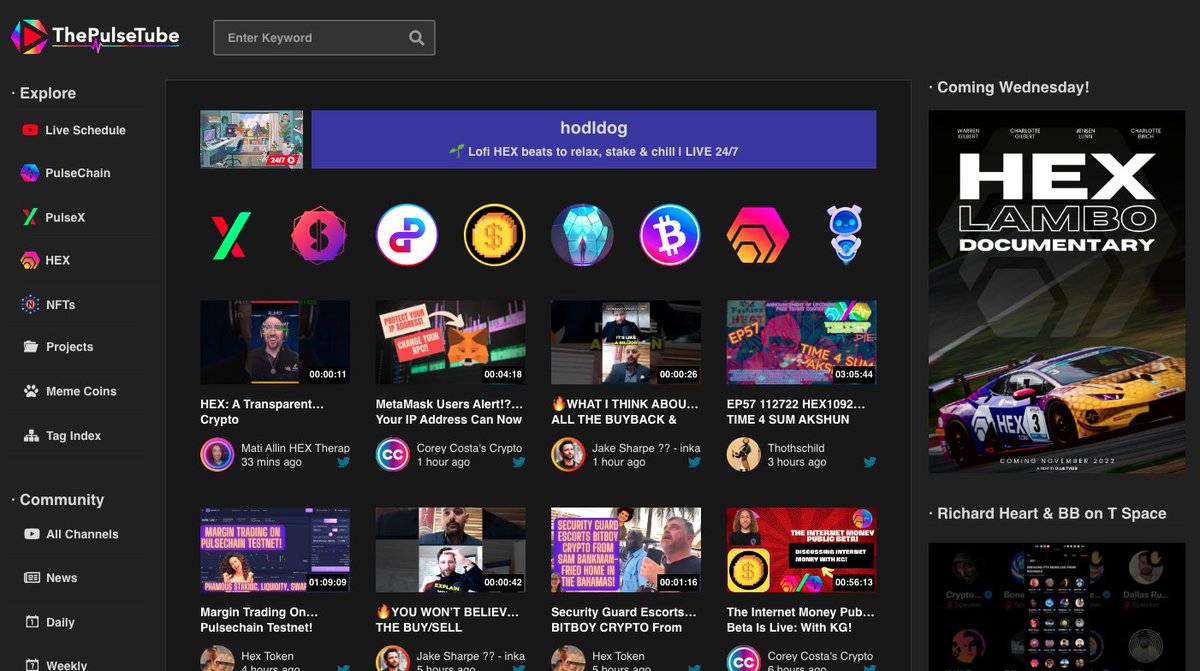The height and width of the screenshot is (671, 1200).
Task: Click the YouTube icon beside Live Schedule
Action: (30, 130)
